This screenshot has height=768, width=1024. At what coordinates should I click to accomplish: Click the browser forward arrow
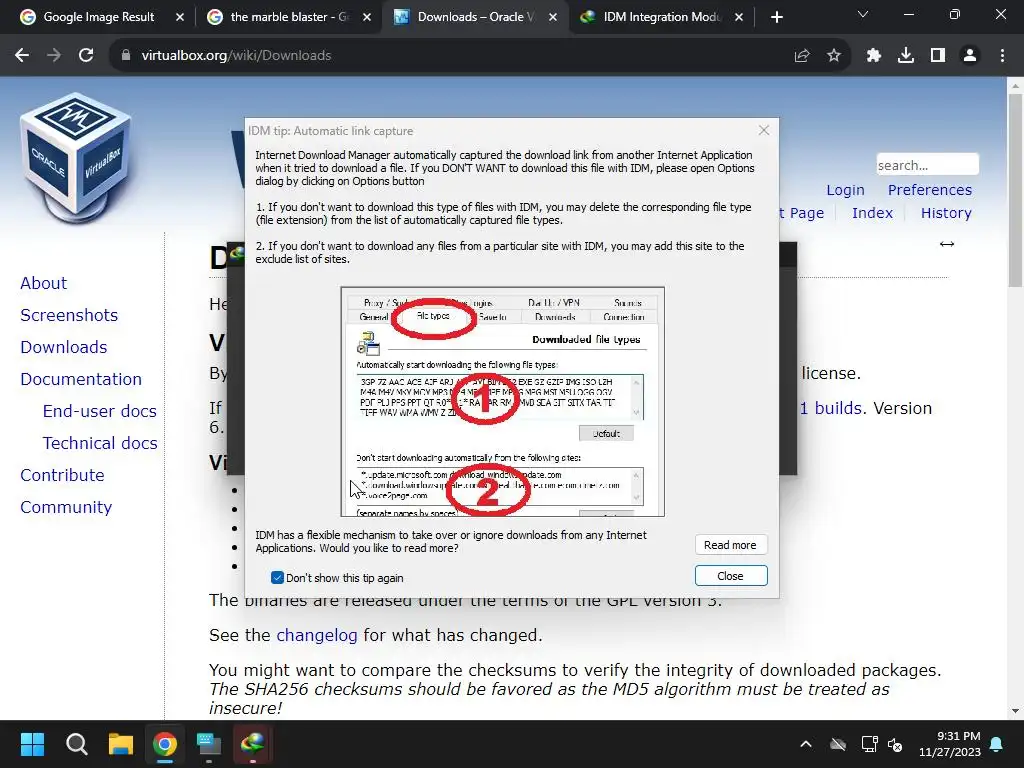(x=54, y=56)
